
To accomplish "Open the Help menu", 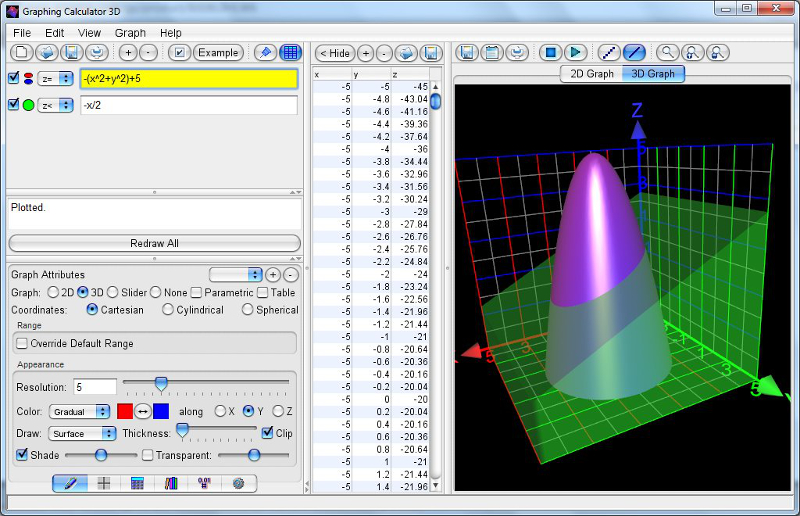I will click(x=170, y=33).
